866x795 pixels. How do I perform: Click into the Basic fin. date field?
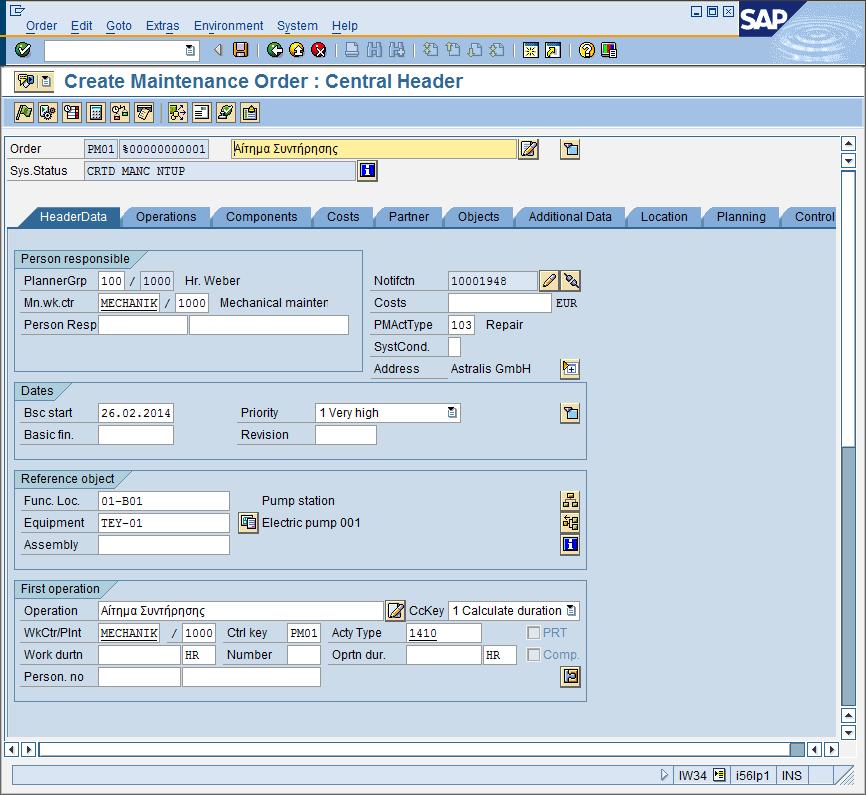coord(136,435)
